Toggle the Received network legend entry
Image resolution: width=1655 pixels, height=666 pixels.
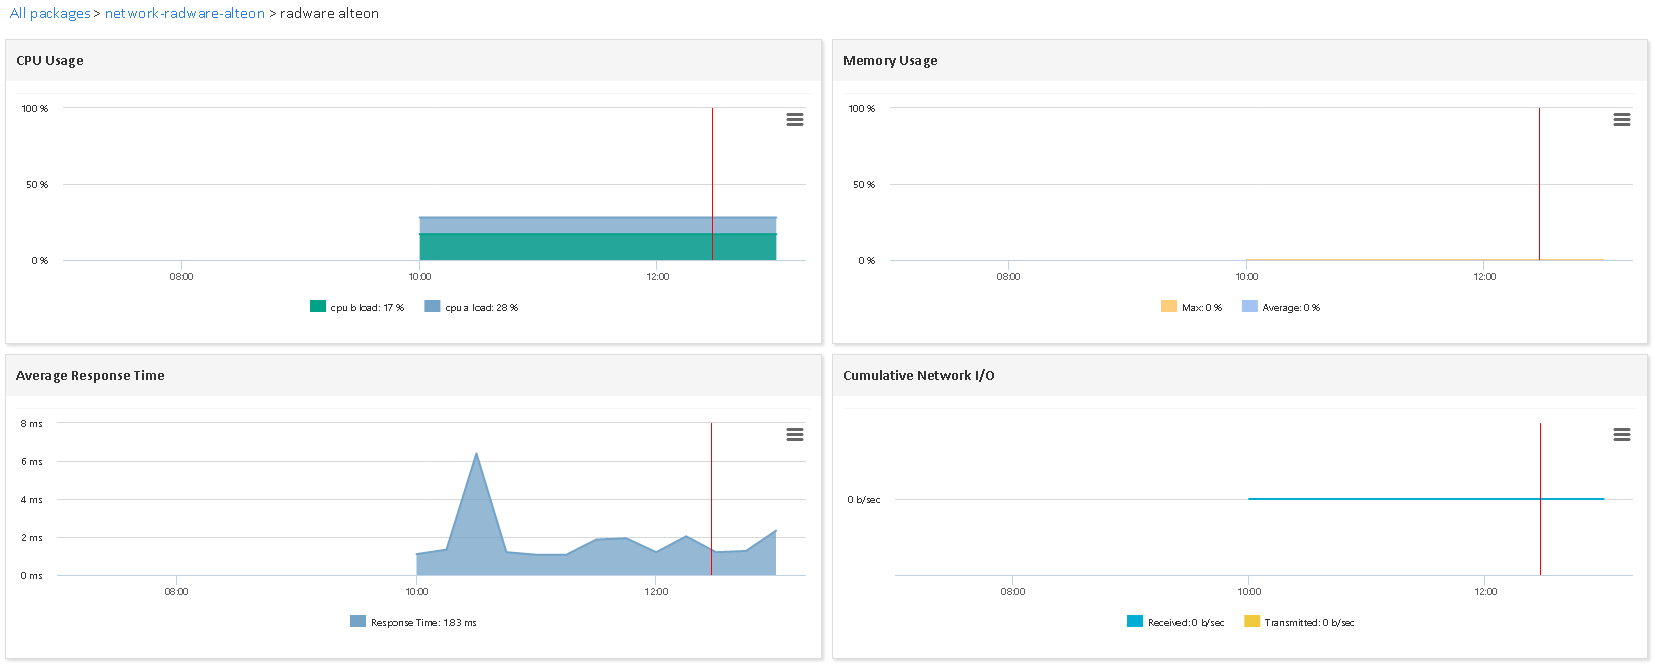(1186, 623)
